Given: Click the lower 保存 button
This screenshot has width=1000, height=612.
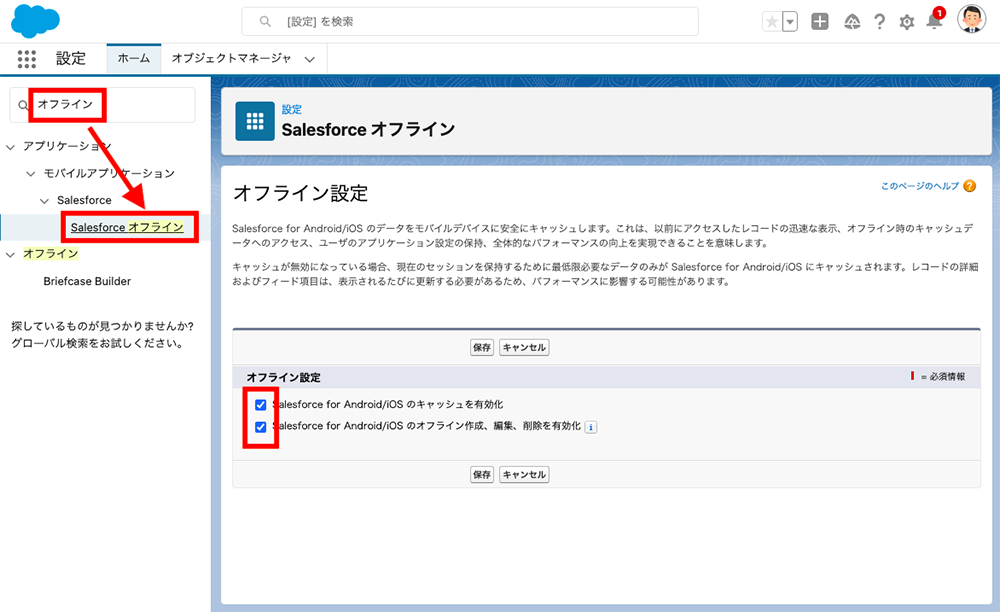Looking at the screenshot, I should click(482, 474).
